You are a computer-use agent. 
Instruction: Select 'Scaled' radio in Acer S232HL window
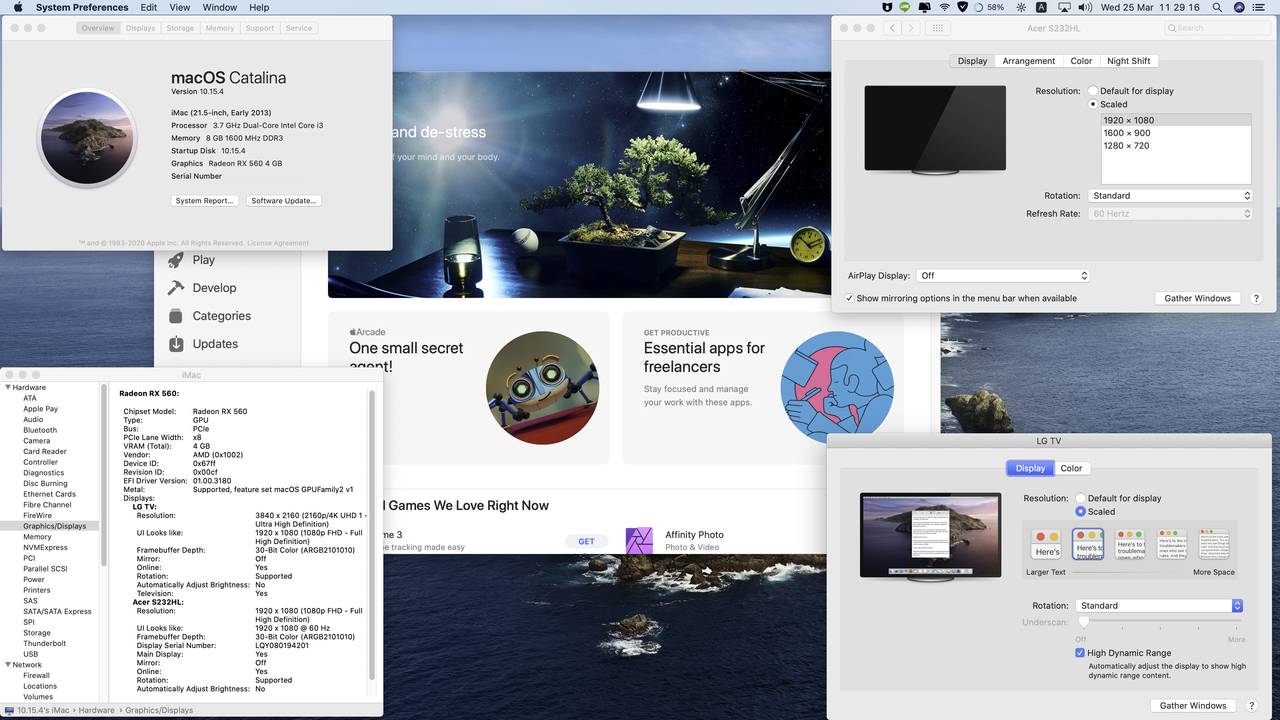pos(1093,104)
